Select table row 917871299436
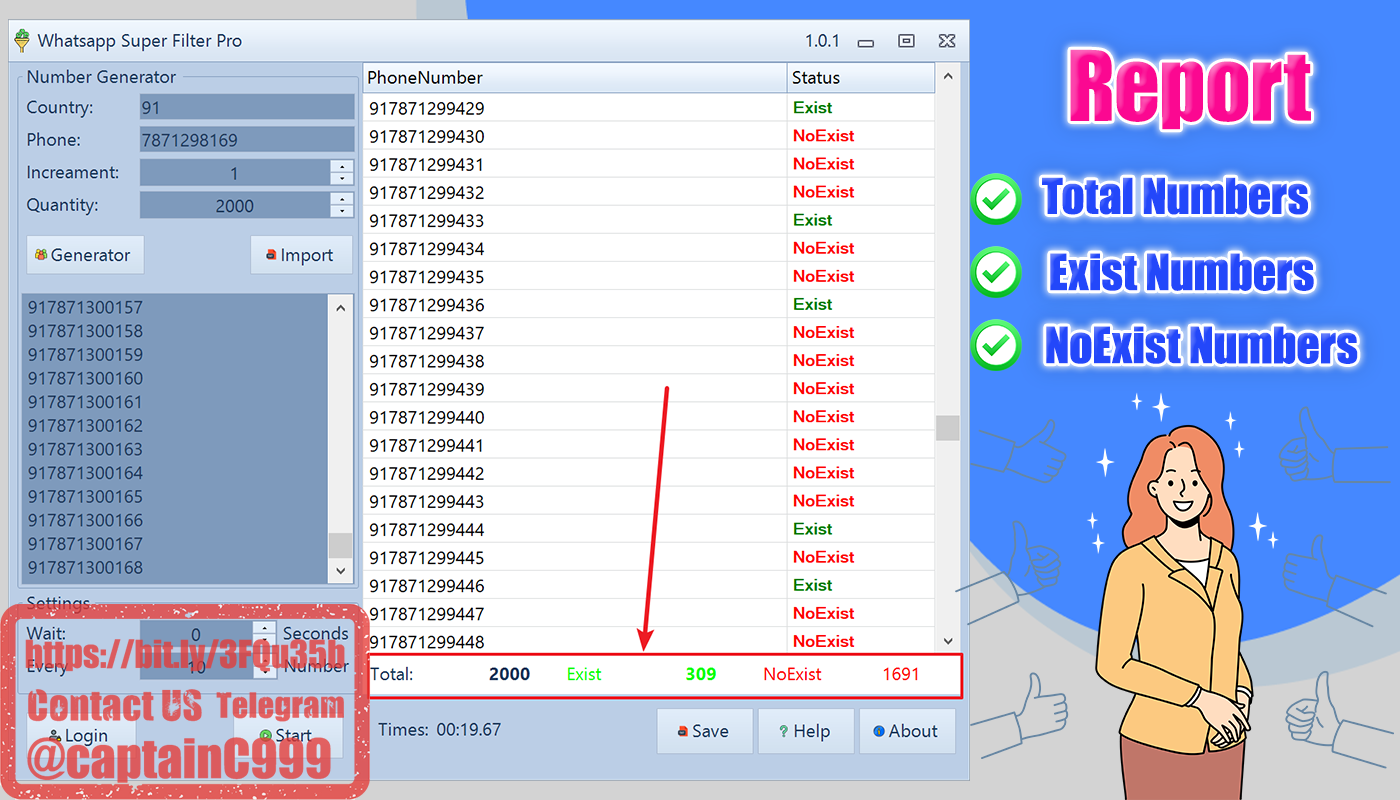This screenshot has height=800, width=1400. coord(649,304)
